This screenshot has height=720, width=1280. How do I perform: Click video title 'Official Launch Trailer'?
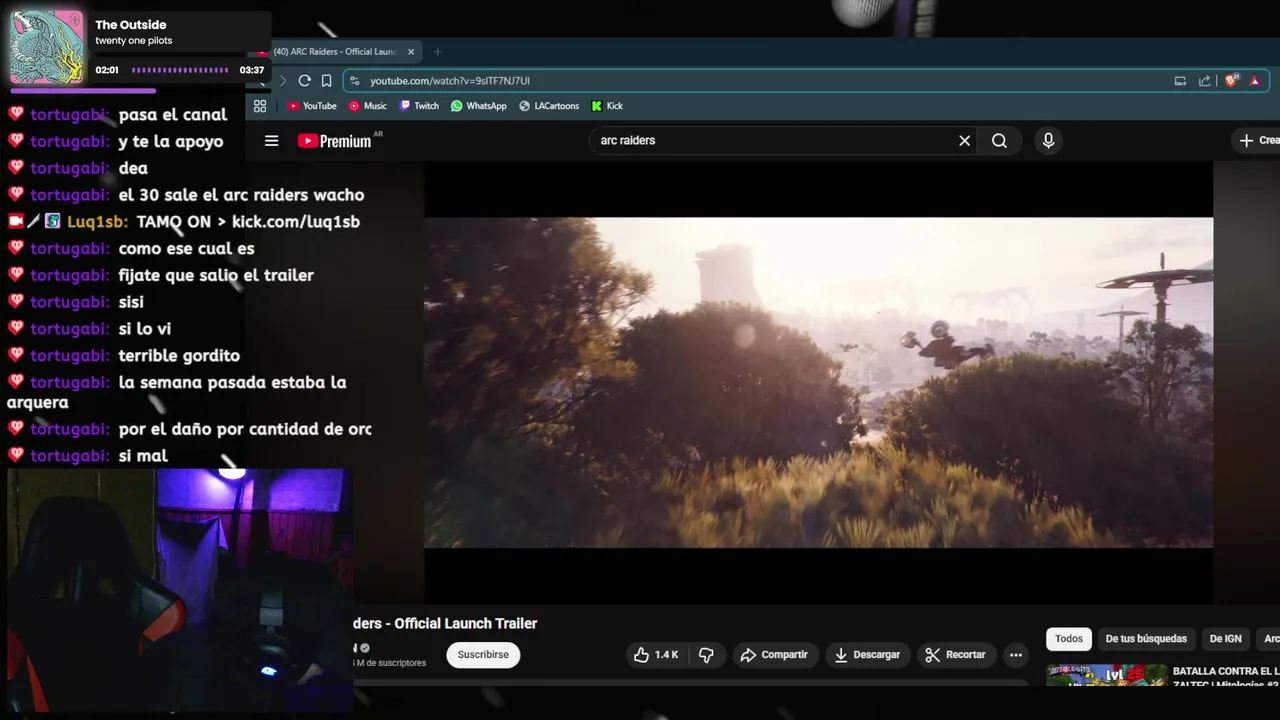pos(466,624)
